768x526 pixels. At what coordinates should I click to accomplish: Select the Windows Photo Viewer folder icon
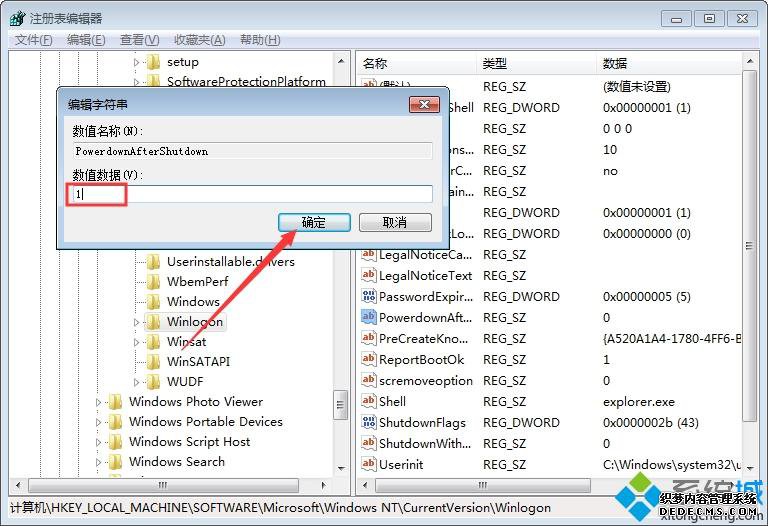(x=115, y=402)
